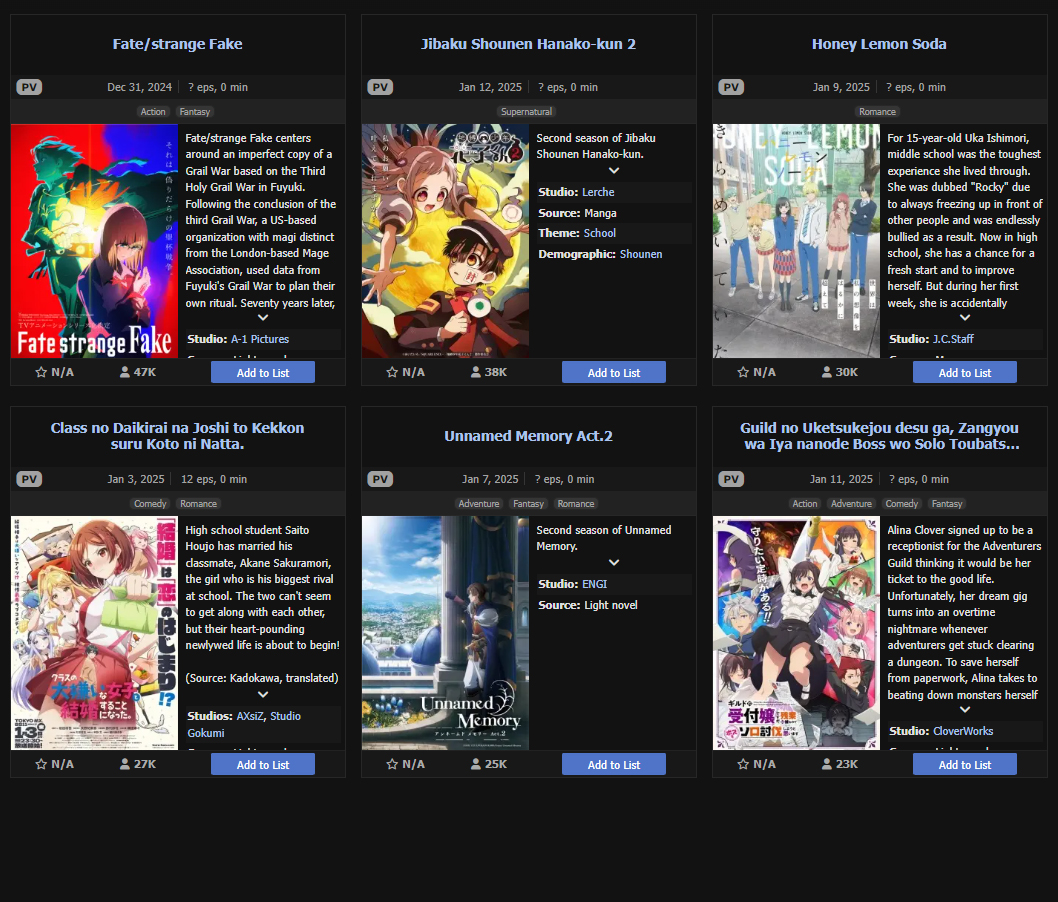Play the PV badge for Fate/strange Fake
Image resolution: width=1058 pixels, height=902 pixels.
pos(29,87)
